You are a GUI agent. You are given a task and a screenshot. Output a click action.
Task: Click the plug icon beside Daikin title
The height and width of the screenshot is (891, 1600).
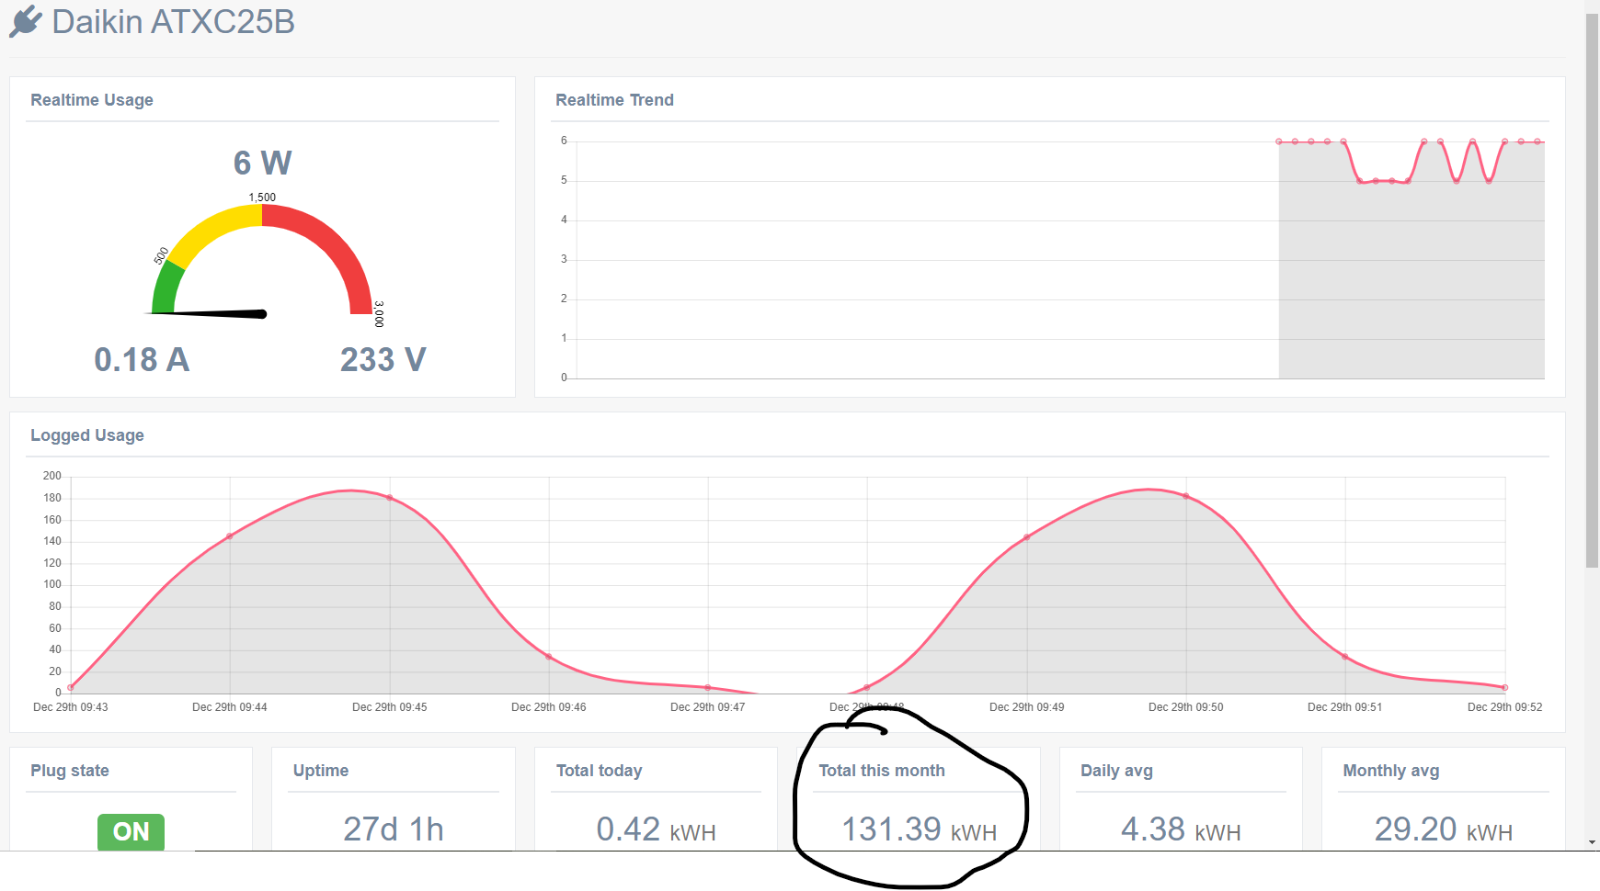click(x=26, y=21)
